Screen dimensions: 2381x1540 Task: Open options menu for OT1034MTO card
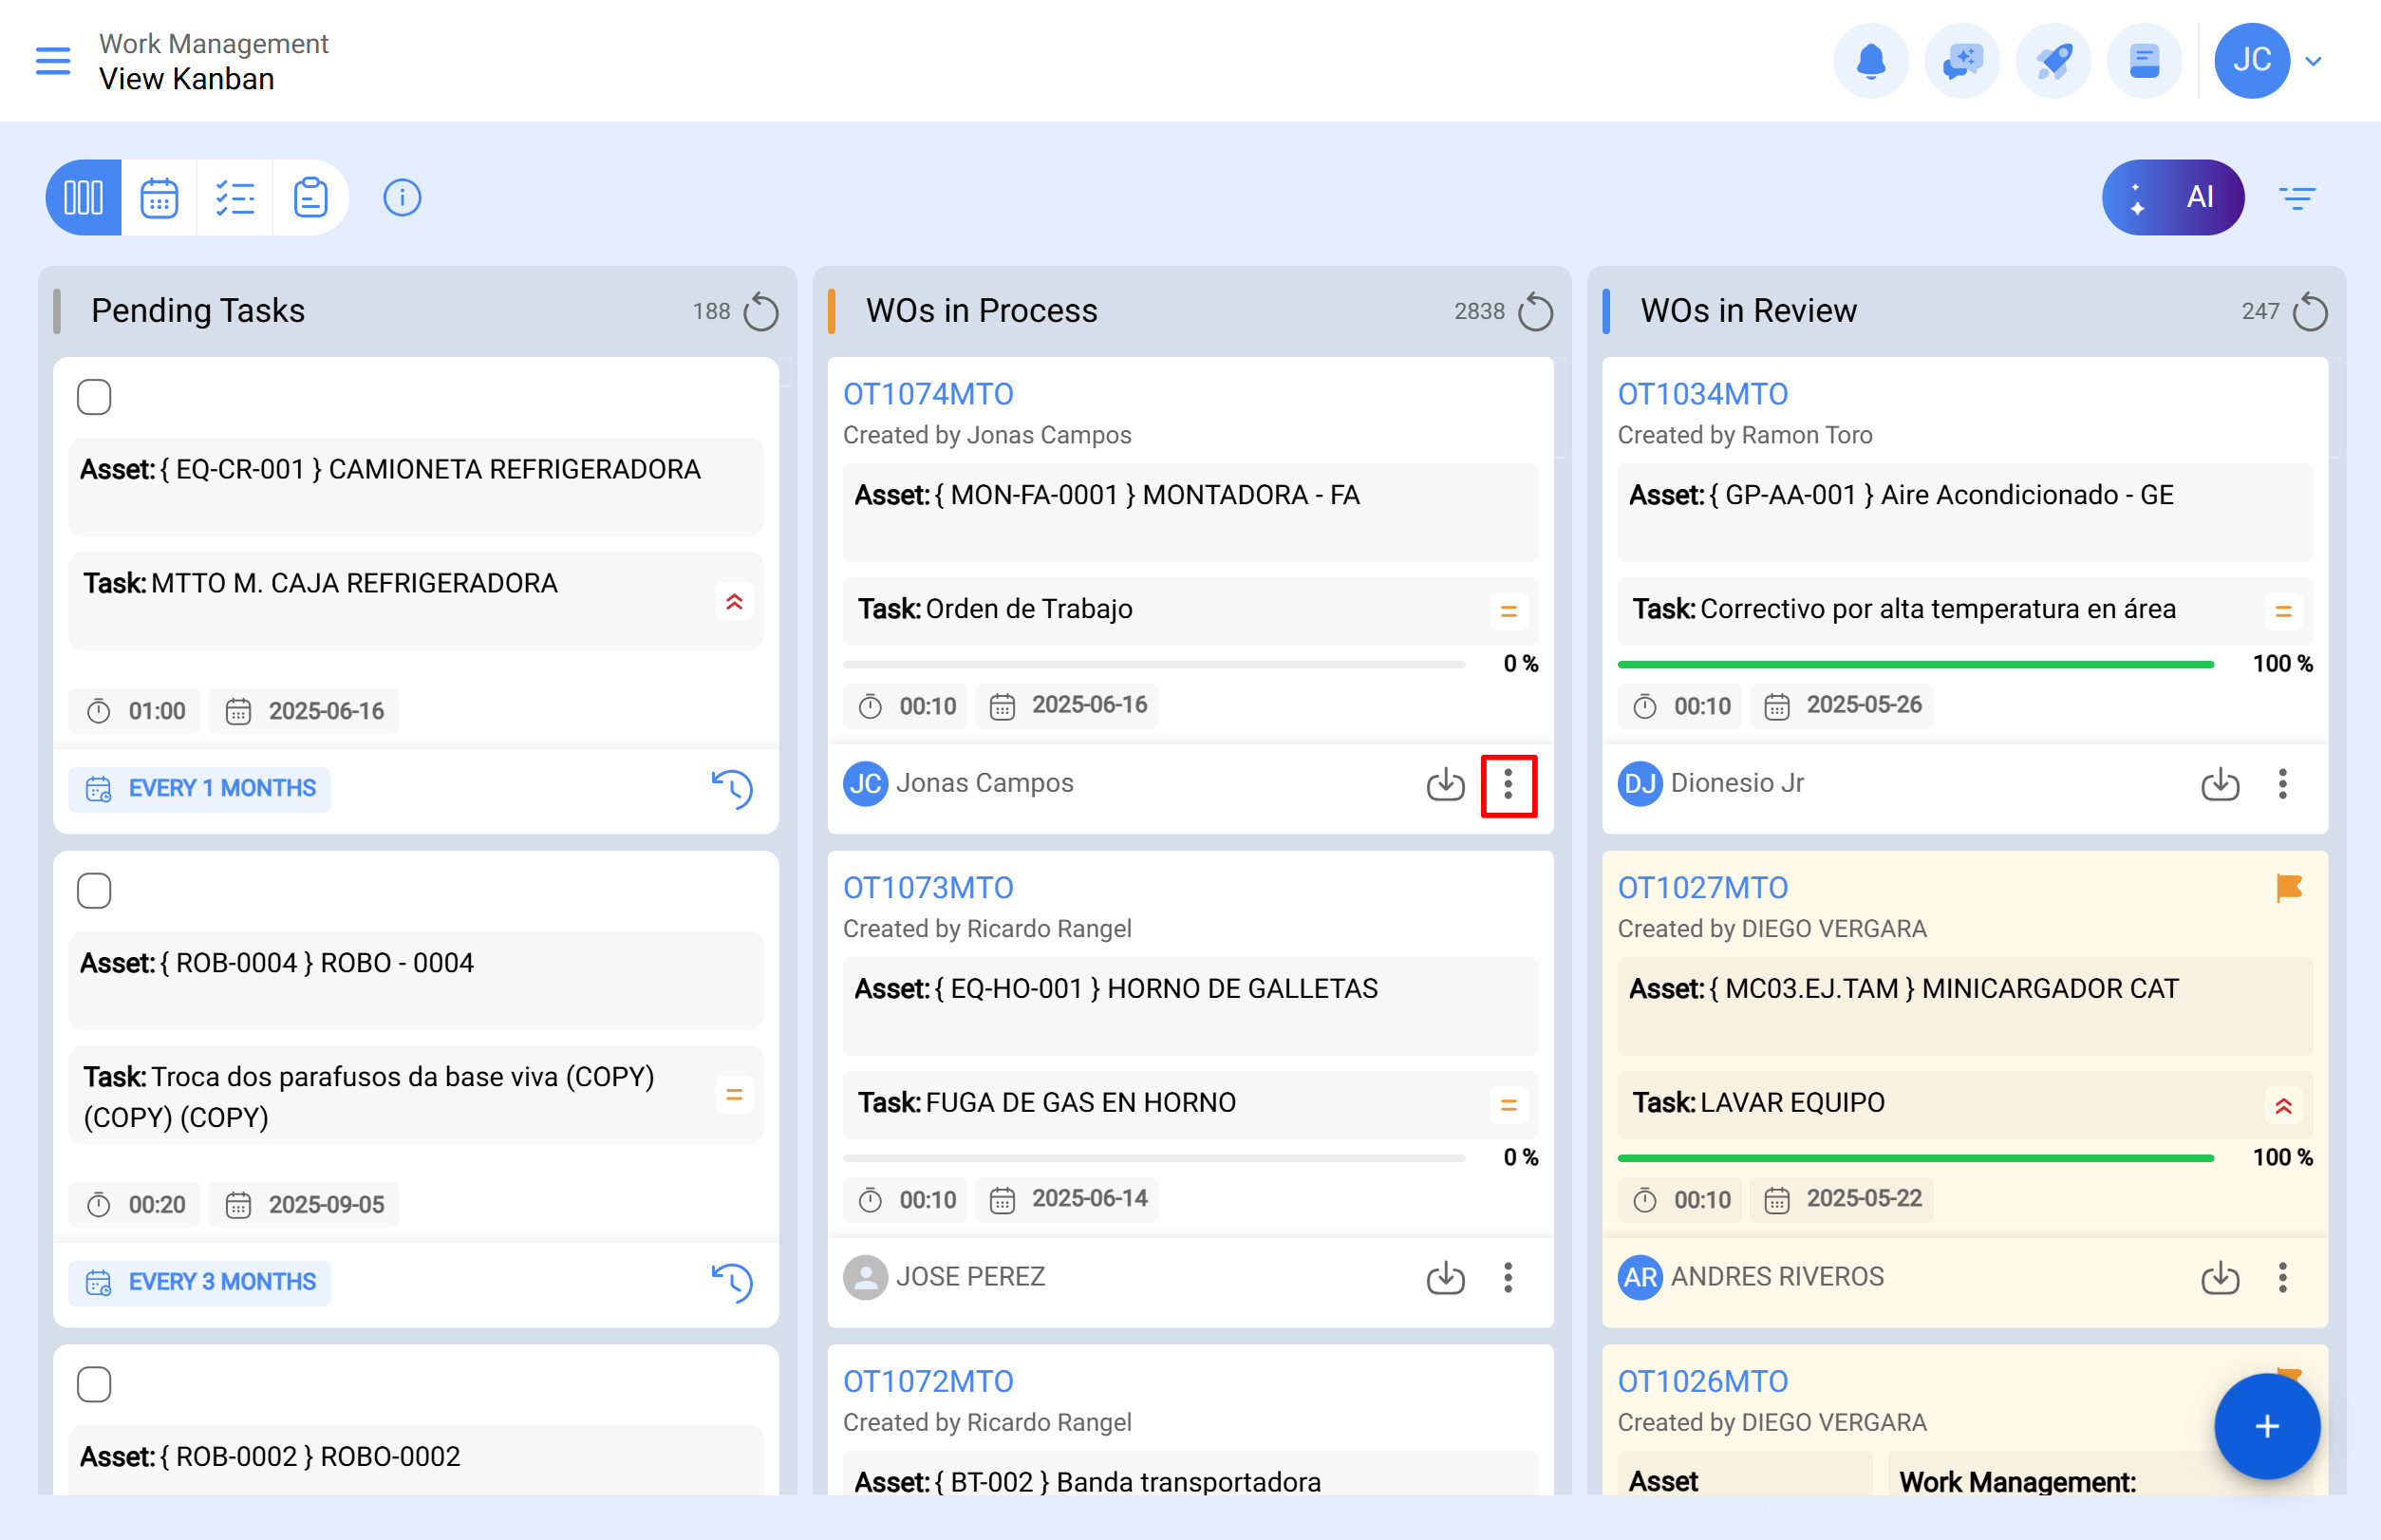pyautogui.click(x=2282, y=785)
